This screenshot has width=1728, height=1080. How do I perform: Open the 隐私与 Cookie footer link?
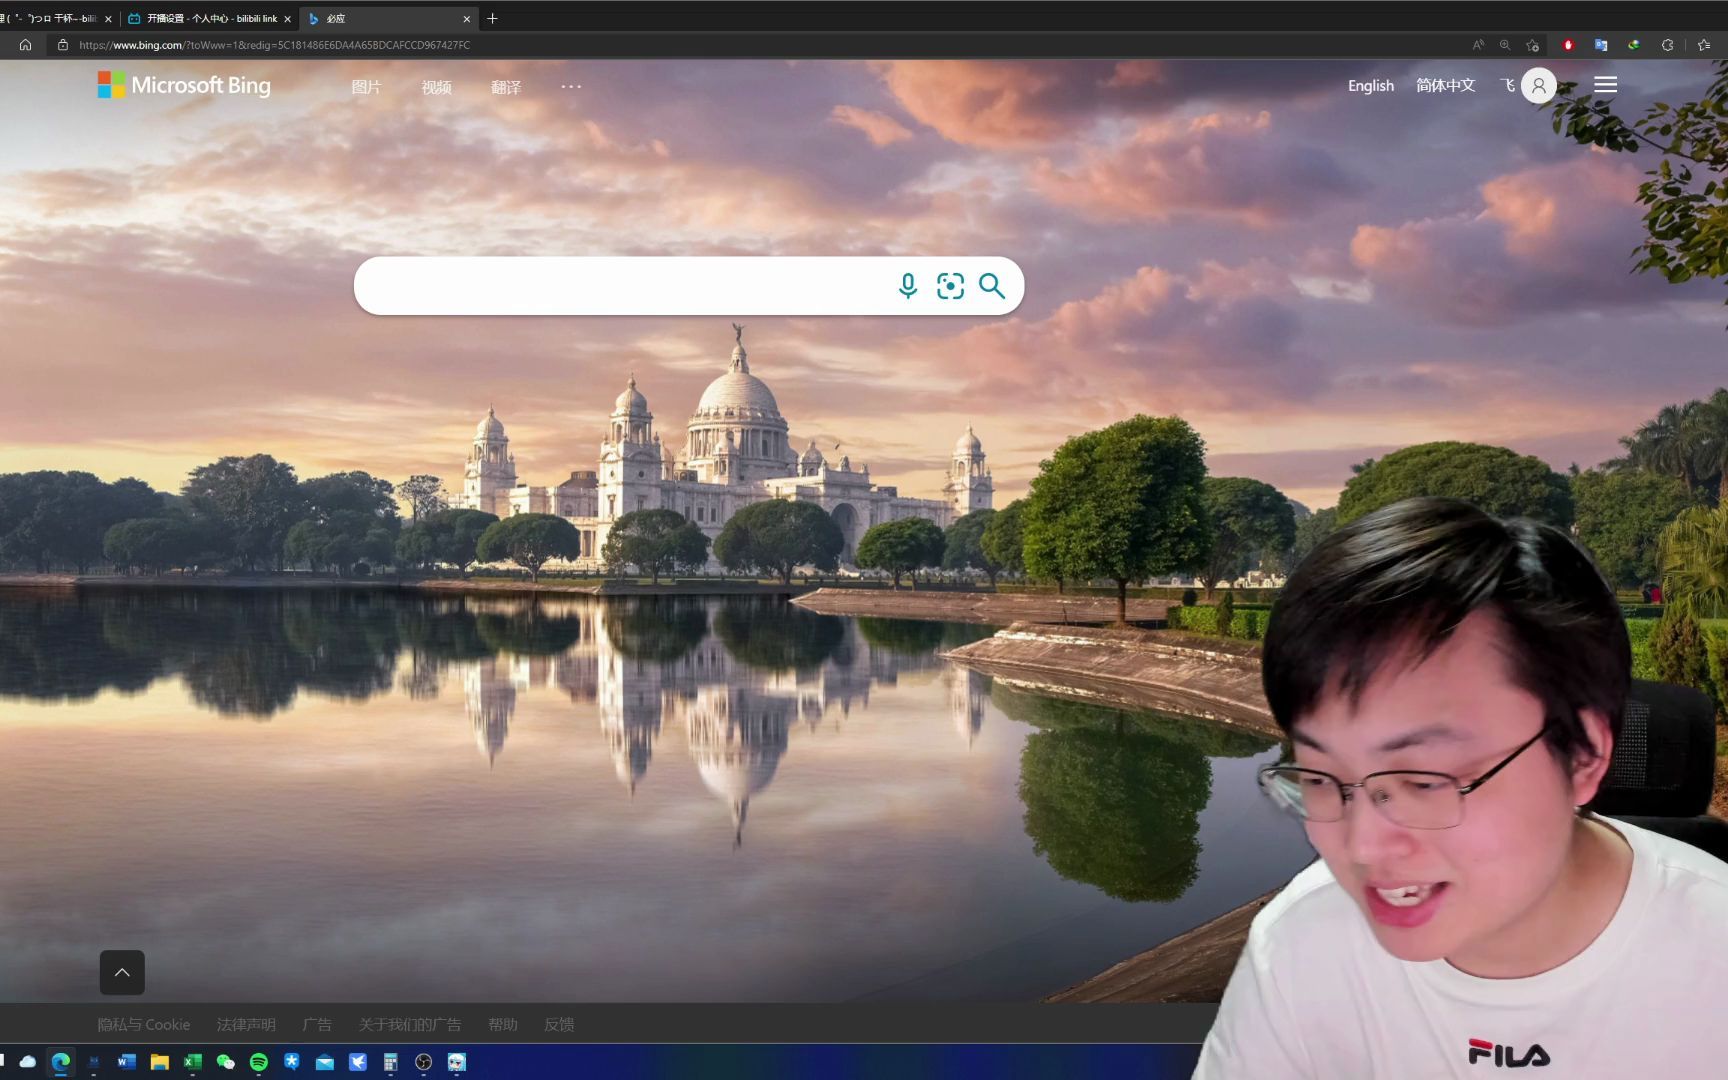144,1024
